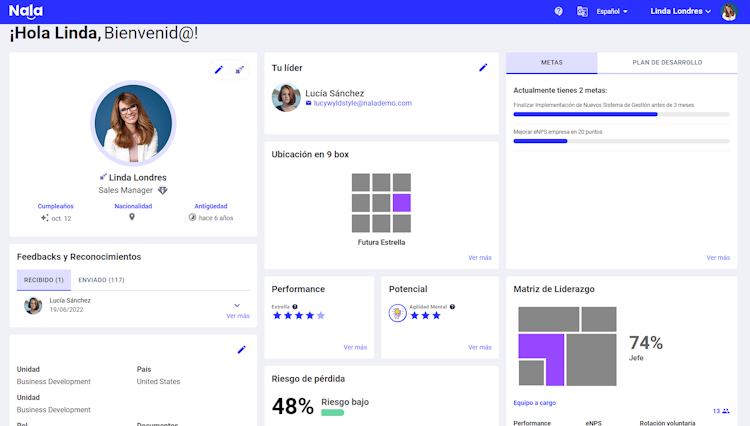Open the help question mark icon
This screenshot has height=426, width=750.
(558, 11)
